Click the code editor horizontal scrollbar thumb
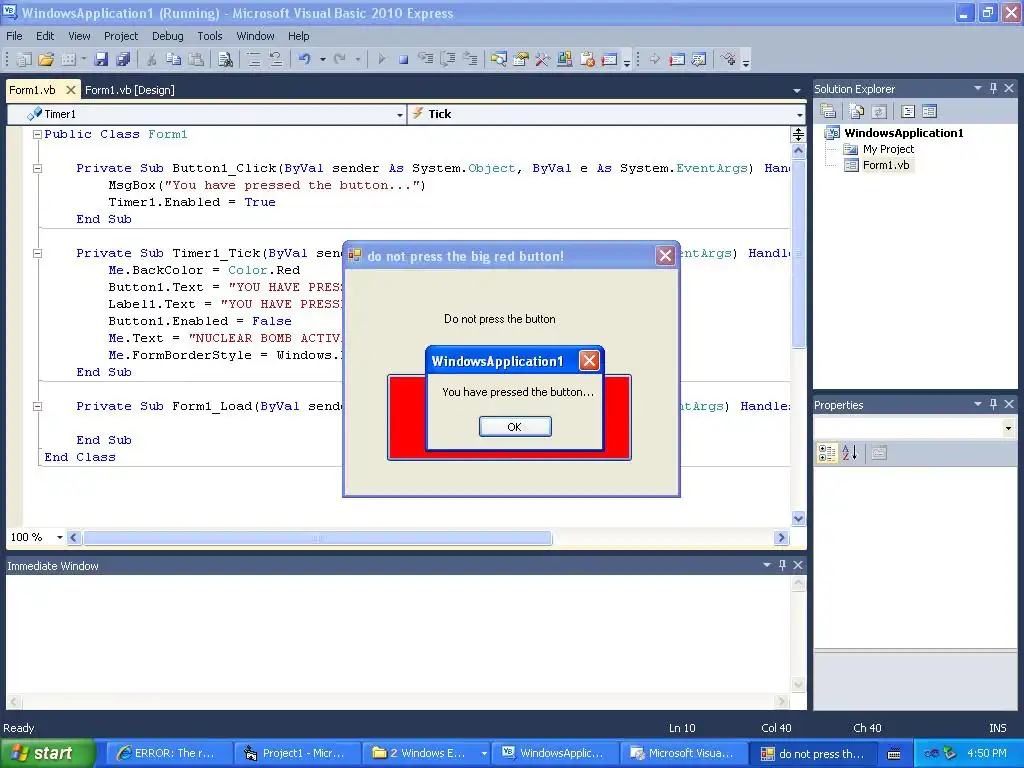 (x=317, y=538)
